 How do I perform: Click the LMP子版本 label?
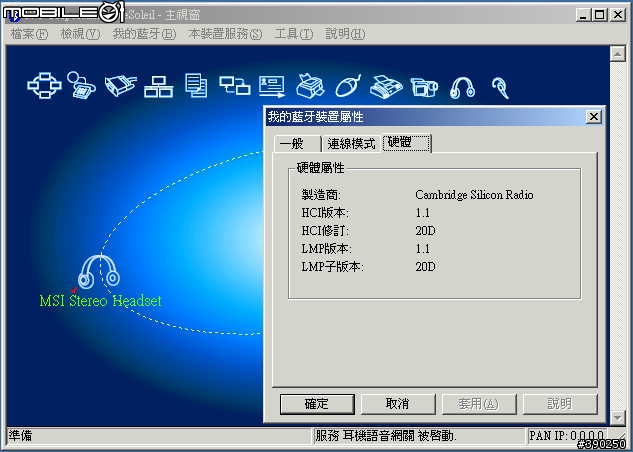(333, 267)
